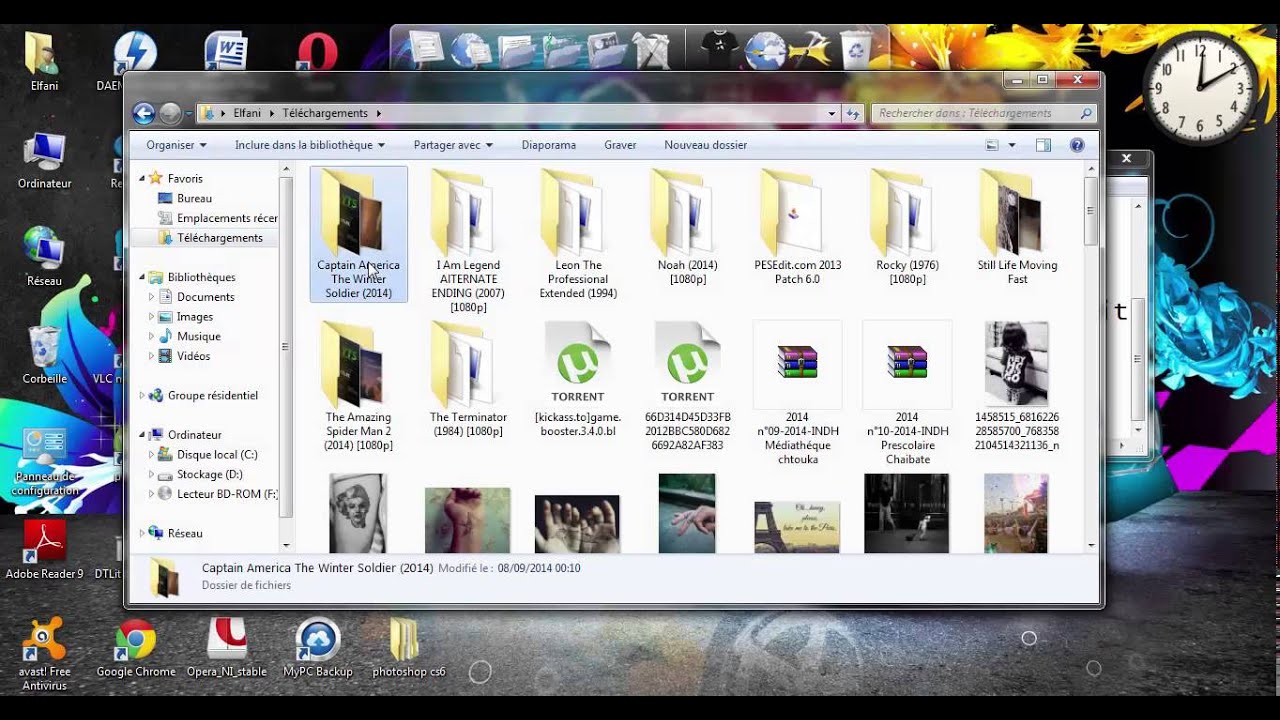Open the Organiser dropdown menu

176,145
